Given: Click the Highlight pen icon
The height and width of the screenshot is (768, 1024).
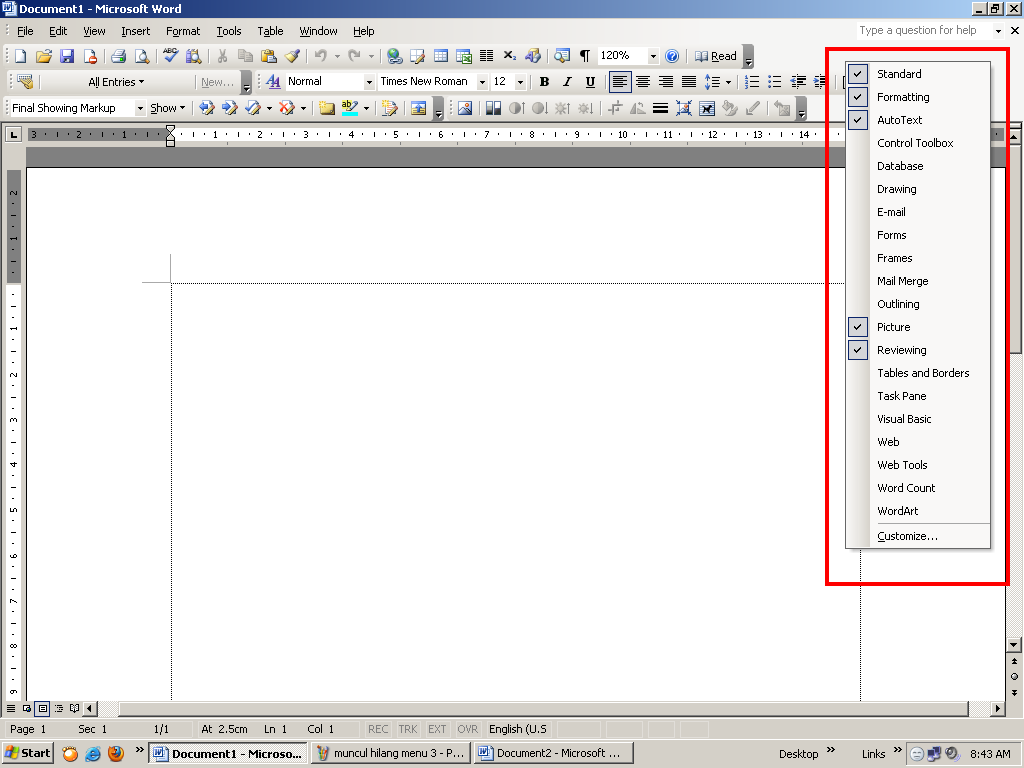Looking at the screenshot, I should pyautogui.click(x=350, y=108).
